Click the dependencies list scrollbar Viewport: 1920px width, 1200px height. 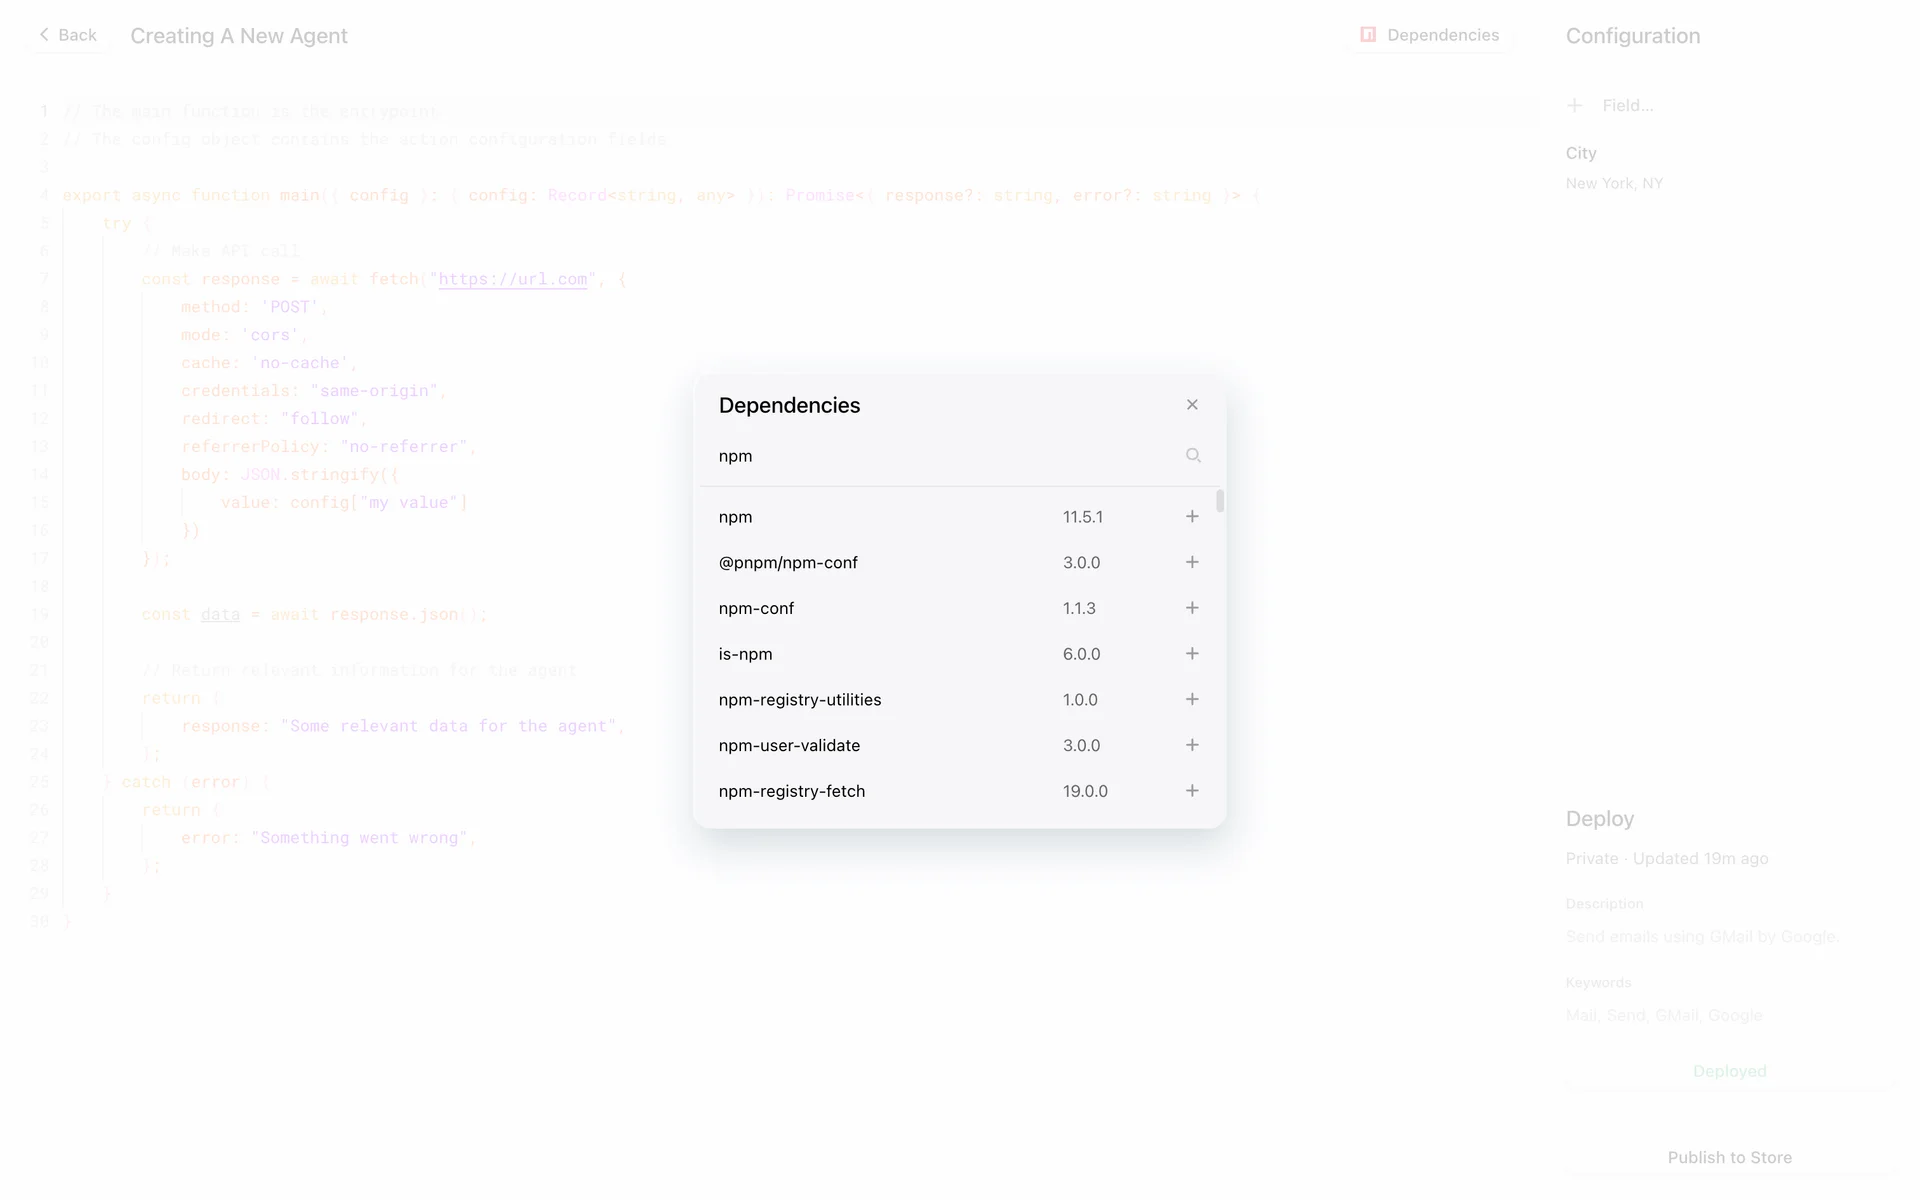(1220, 501)
